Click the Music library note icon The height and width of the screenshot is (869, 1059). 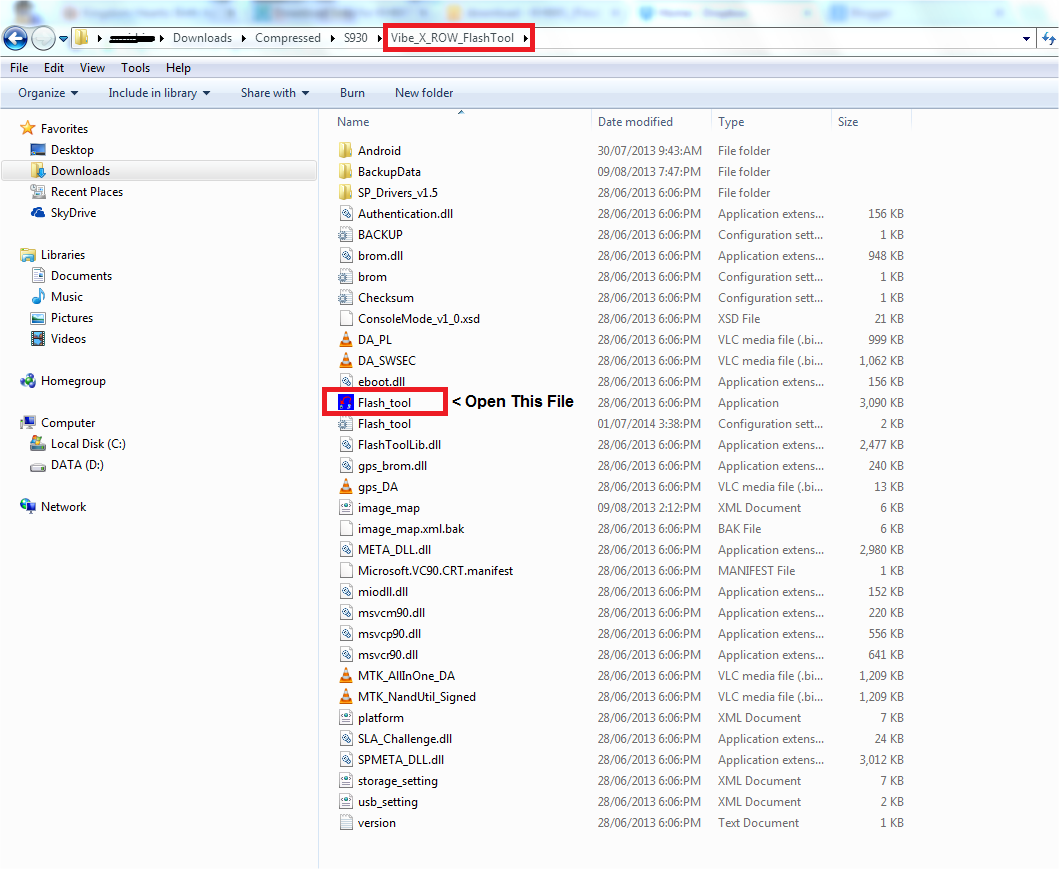point(38,296)
